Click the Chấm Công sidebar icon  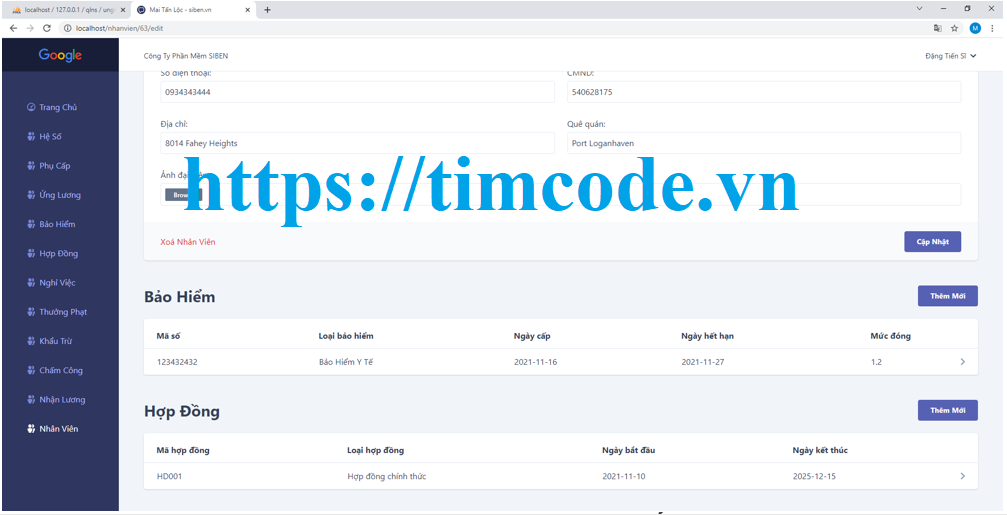coord(31,371)
